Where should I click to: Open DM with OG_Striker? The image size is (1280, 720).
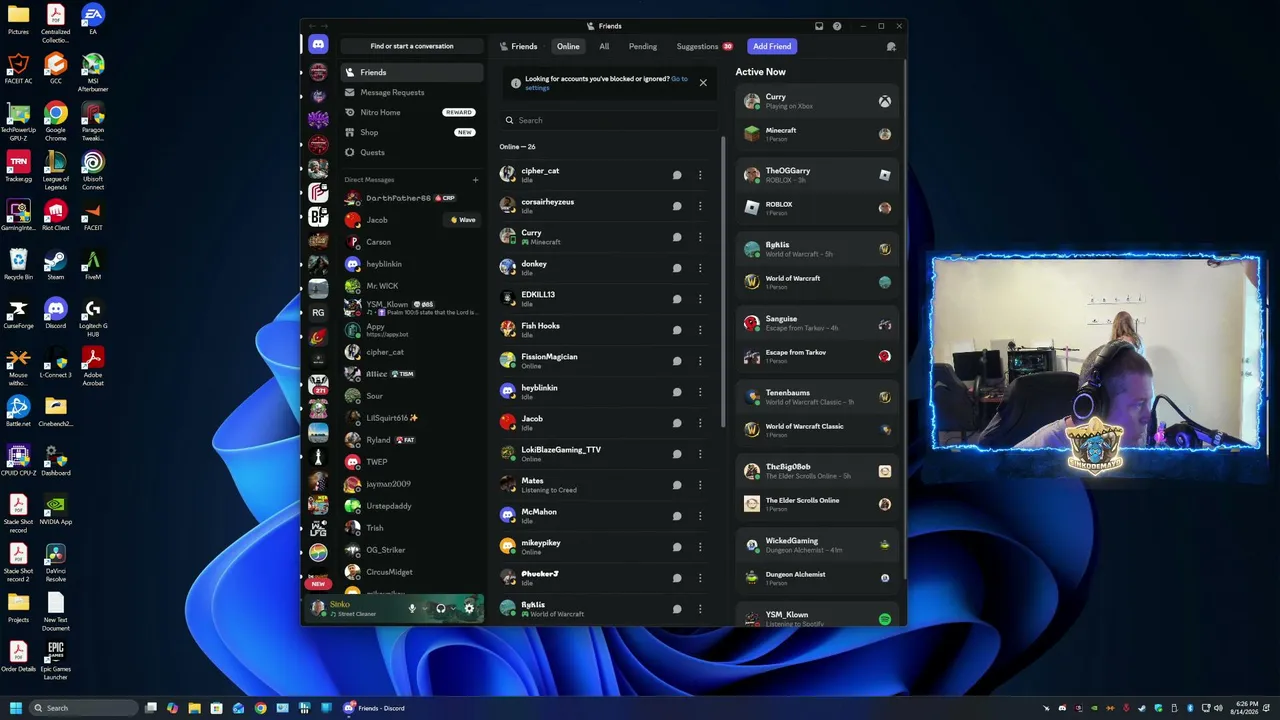412,550
